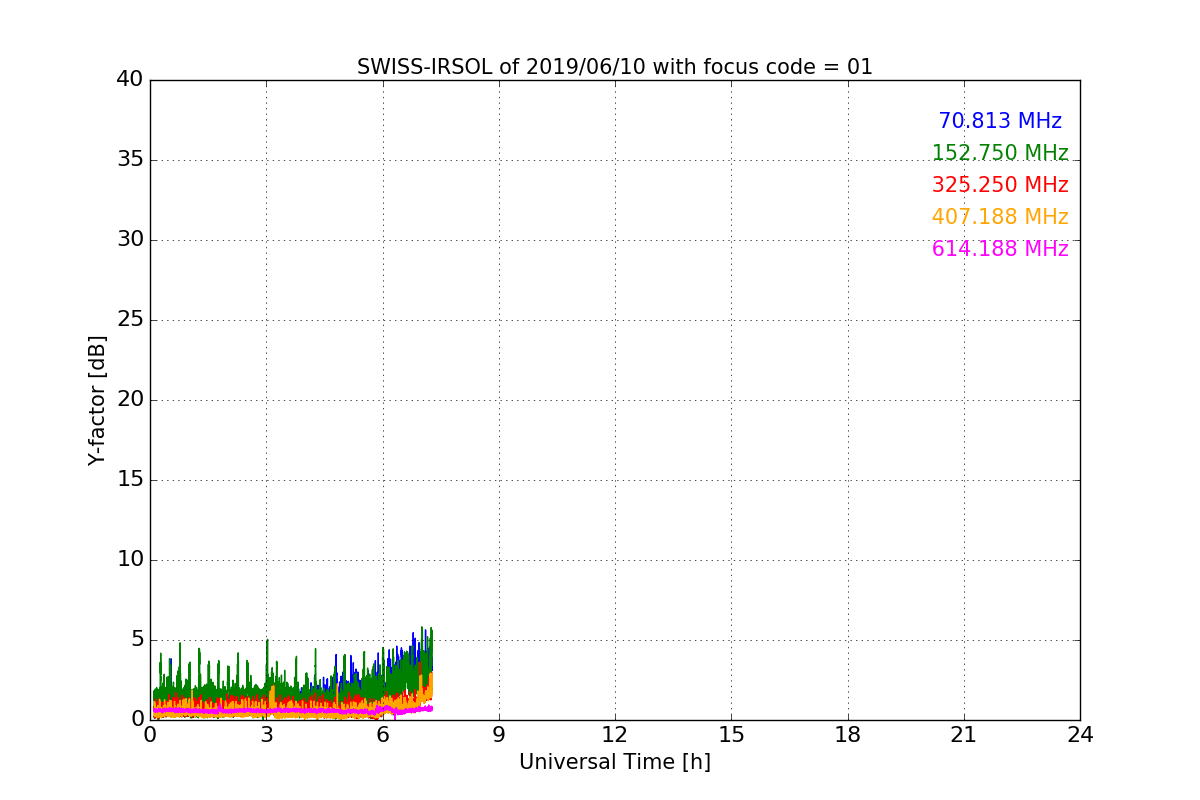Viewport: 1200px width, 800px height.
Task: Click the x-axis tick label 18
Action: pos(848,735)
